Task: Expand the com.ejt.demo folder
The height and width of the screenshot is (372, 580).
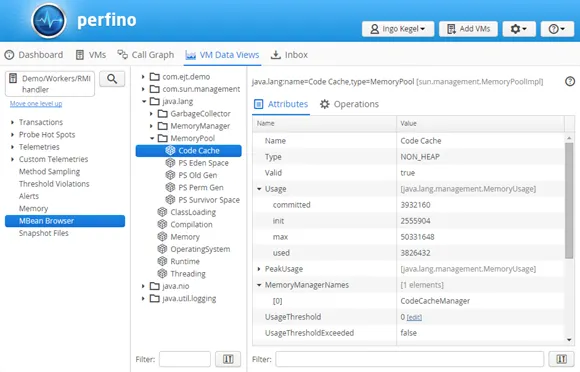Action: pos(143,77)
